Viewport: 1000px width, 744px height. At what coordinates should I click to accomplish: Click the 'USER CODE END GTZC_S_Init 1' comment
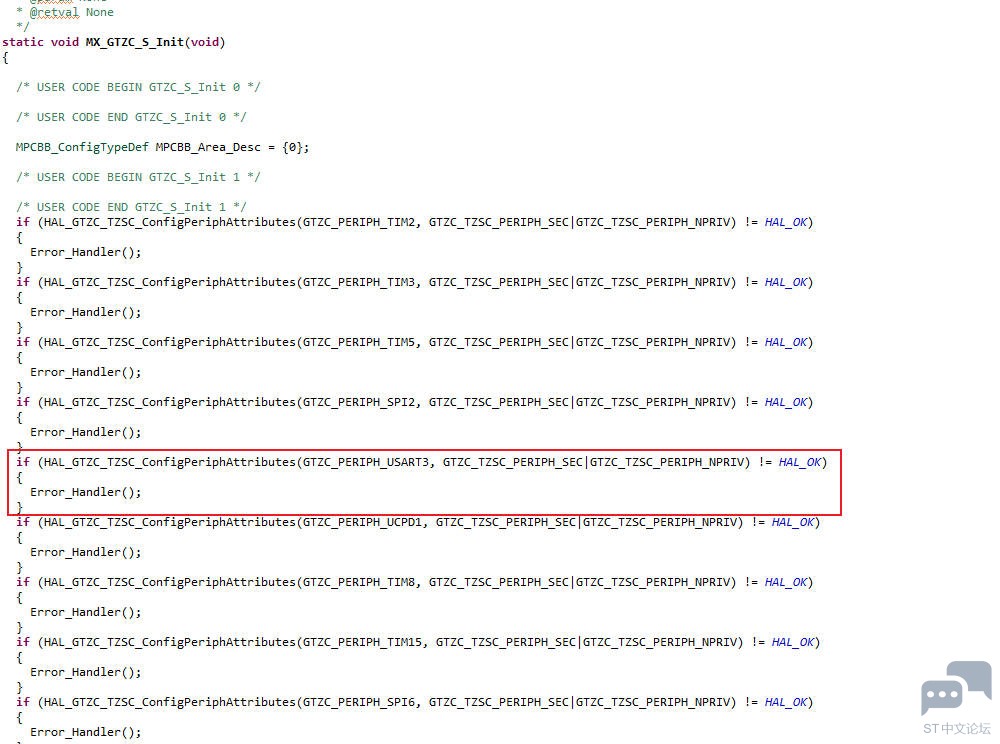click(x=131, y=207)
